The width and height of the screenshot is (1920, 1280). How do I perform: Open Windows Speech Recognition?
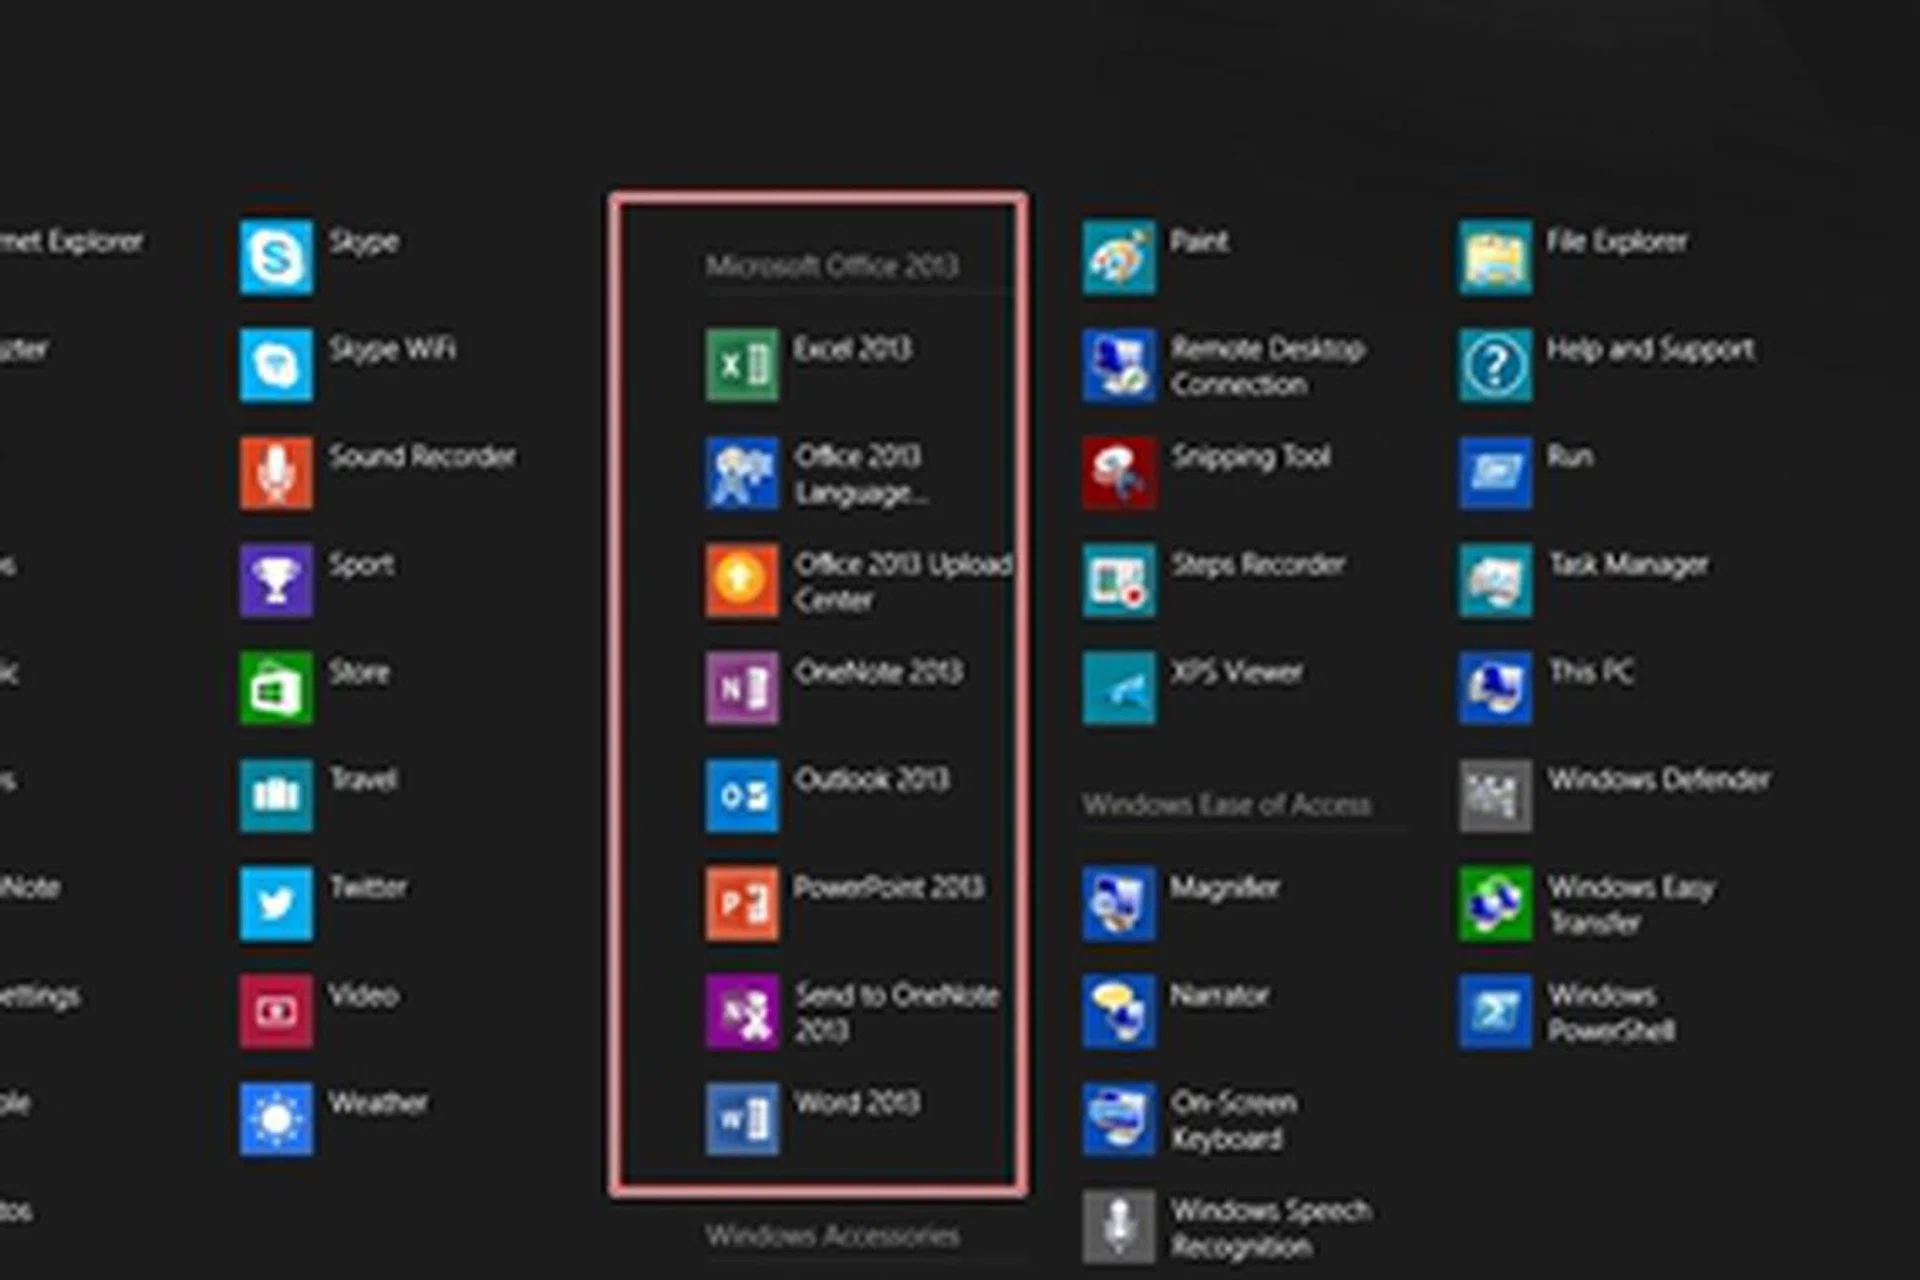(1272, 1228)
